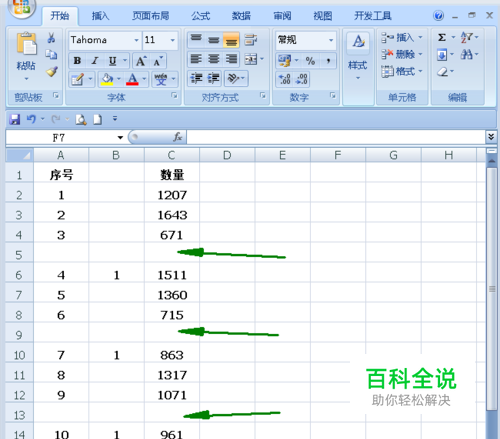Click the Find binoculars icon
Screen dimensions: 500x439
(467, 54)
